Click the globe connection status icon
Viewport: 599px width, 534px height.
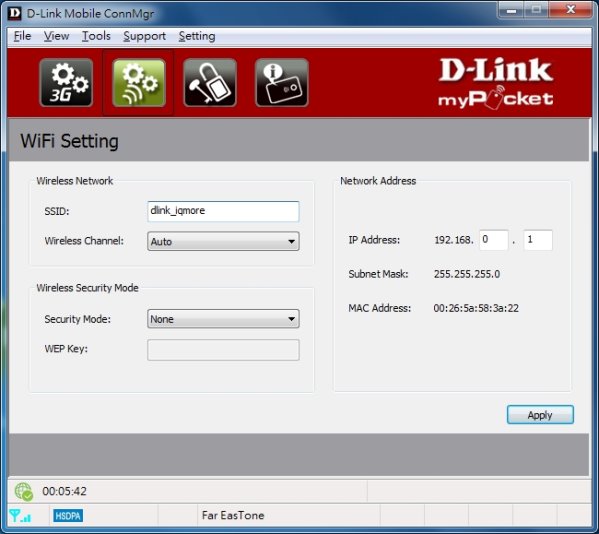coord(24,491)
